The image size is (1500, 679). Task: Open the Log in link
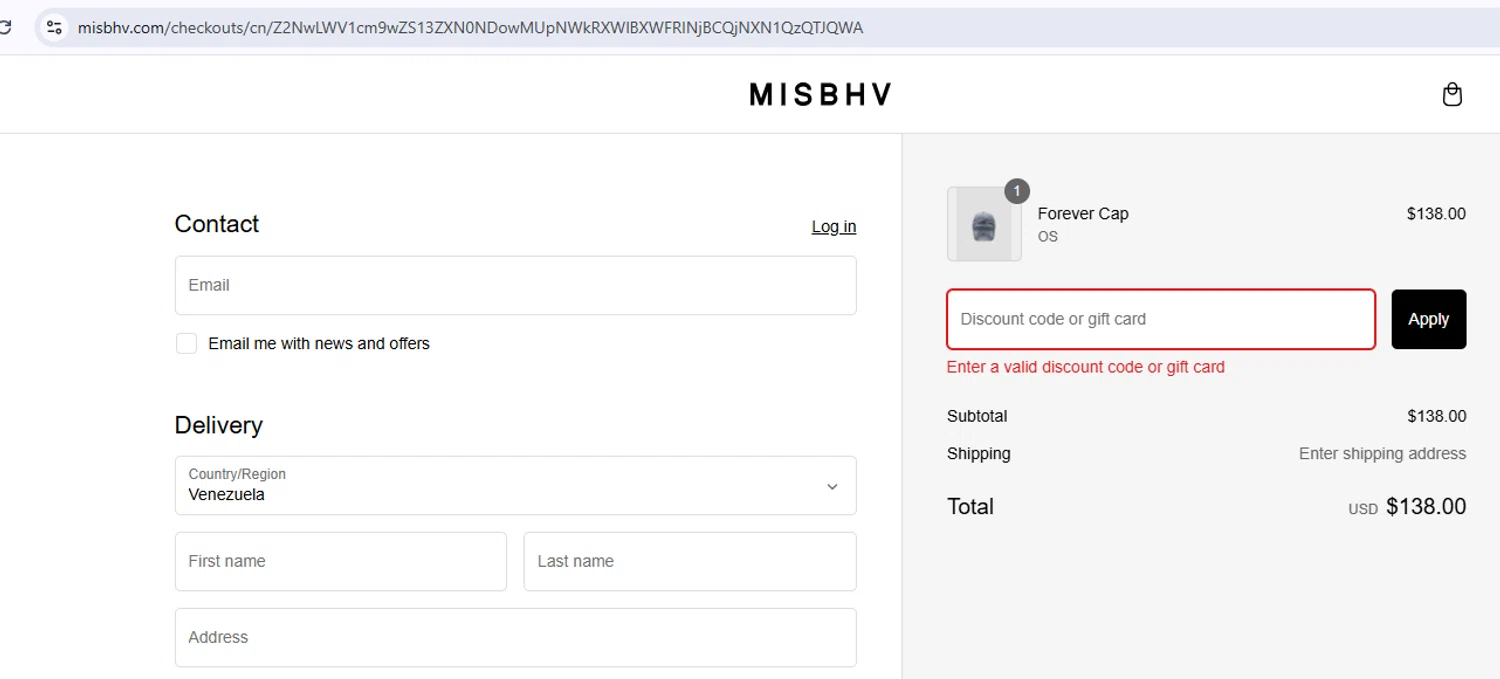click(833, 227)
